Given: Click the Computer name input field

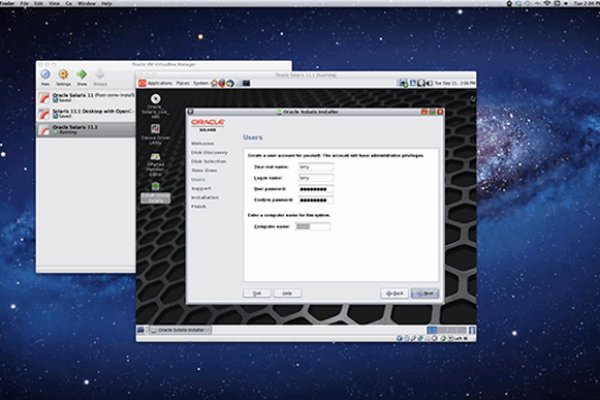Looking at the screenshot, I should pyautogui.click(x=316, y=228).
